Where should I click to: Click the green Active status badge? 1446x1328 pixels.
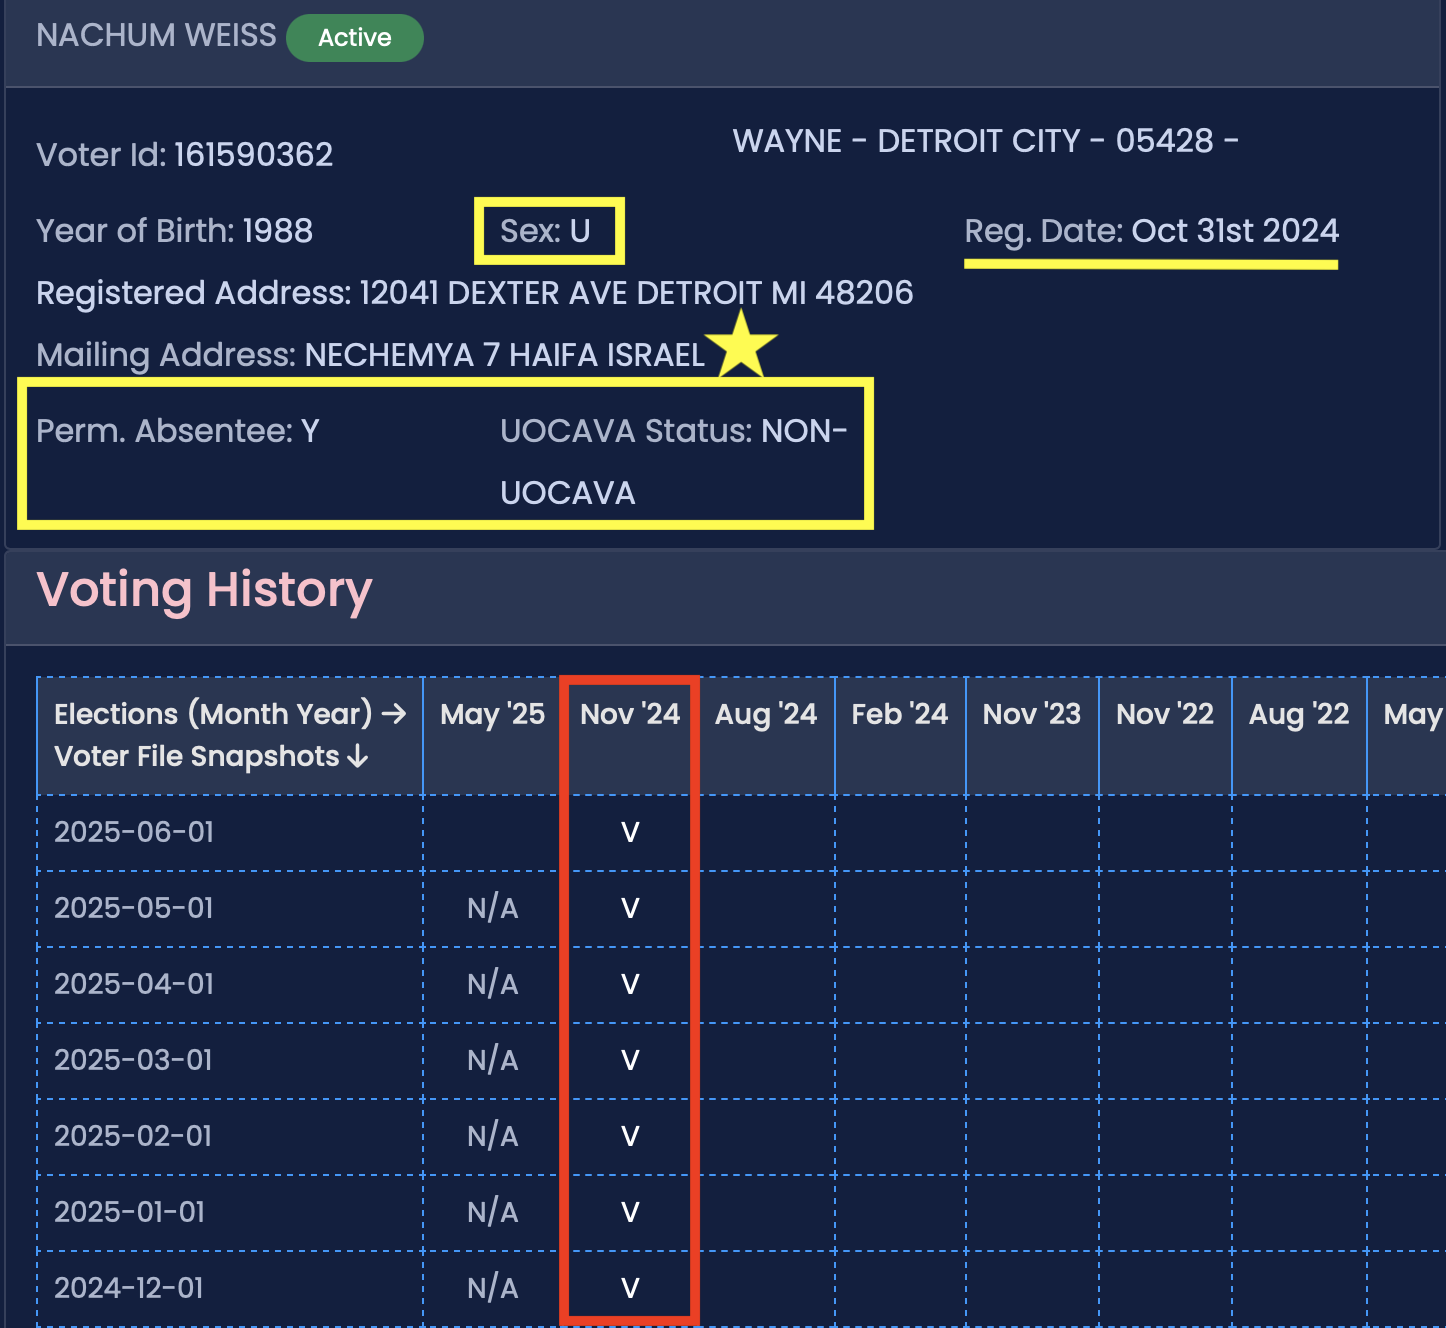pyautogui.click(x=354, y=38)
